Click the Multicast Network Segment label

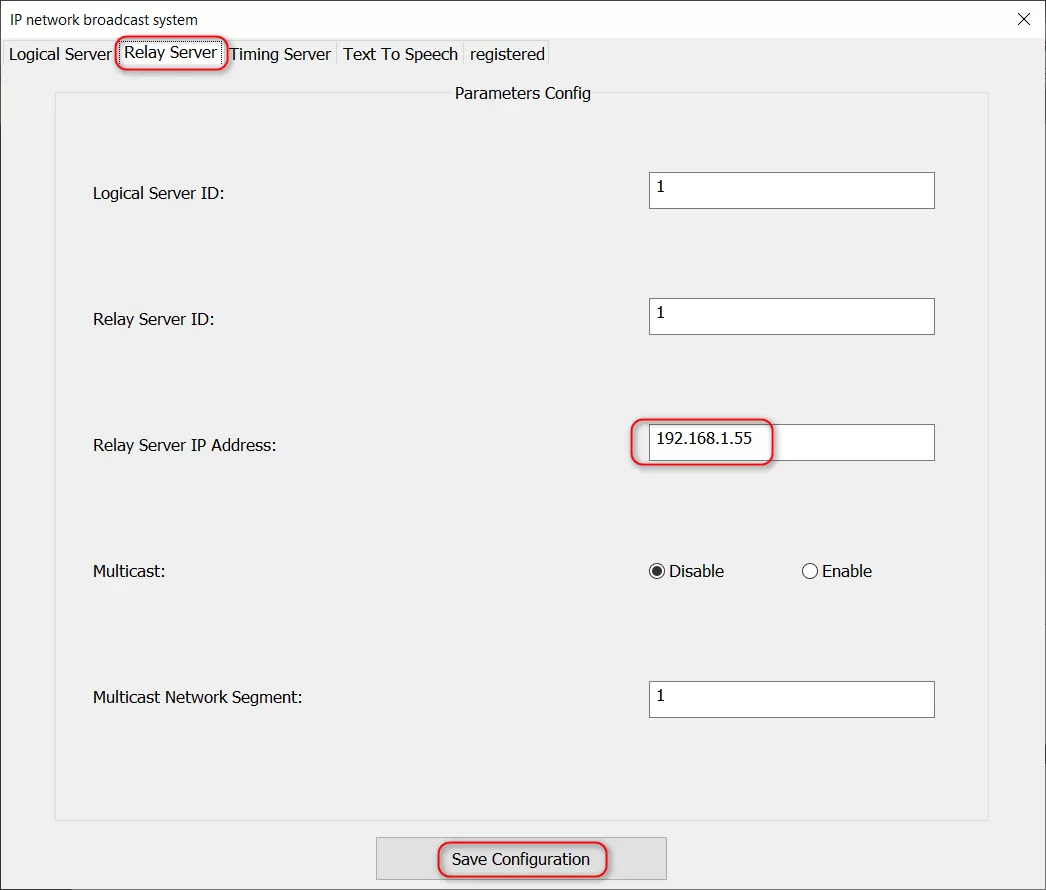[197, 697]
